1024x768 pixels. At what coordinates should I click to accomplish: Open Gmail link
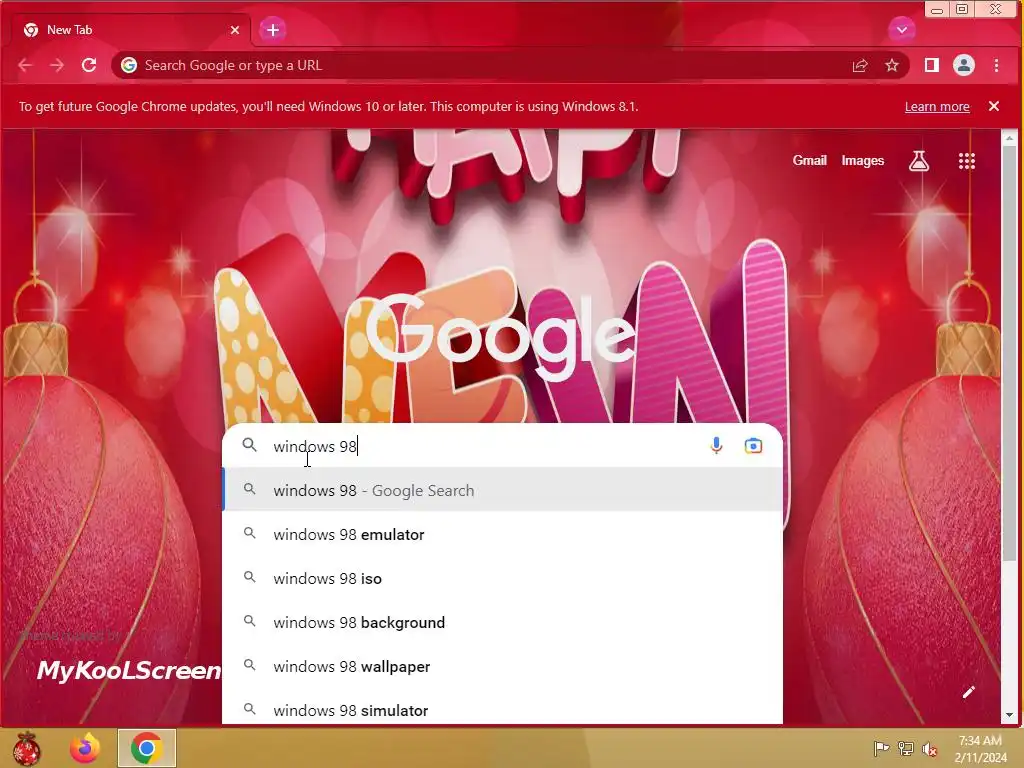(x=810, y=161)
